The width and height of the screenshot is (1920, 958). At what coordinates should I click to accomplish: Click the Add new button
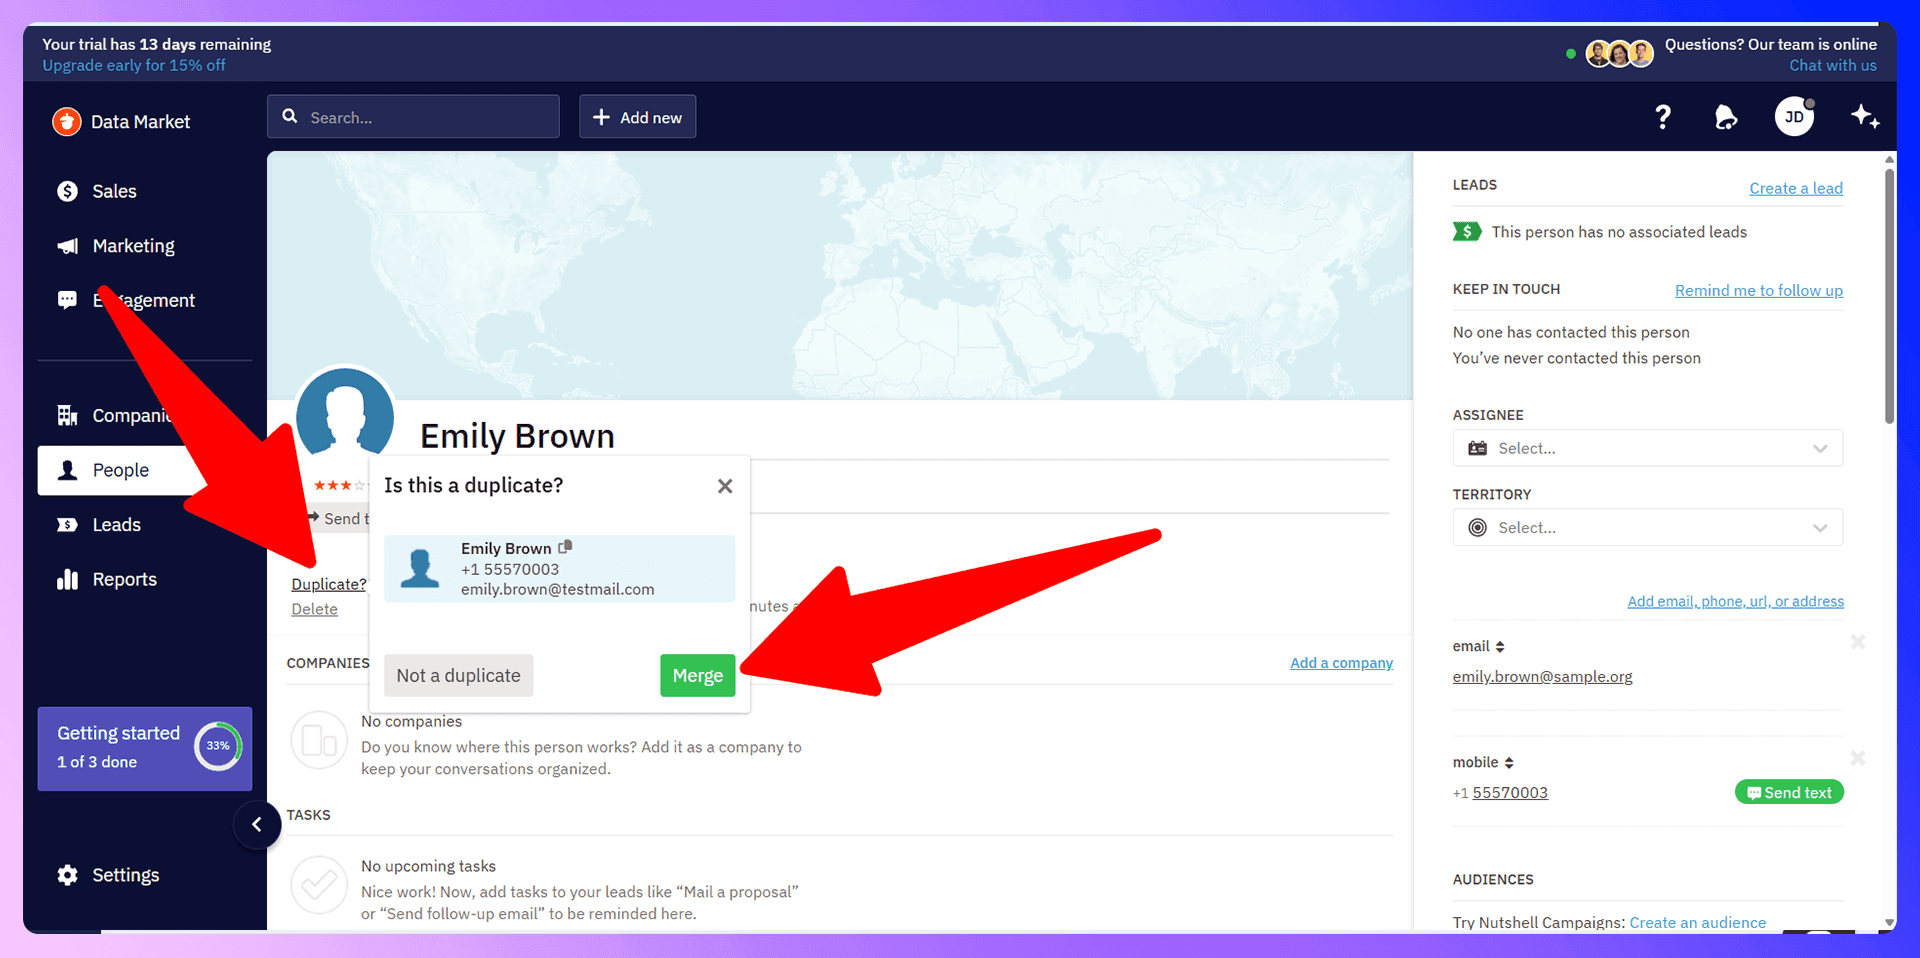637,117
